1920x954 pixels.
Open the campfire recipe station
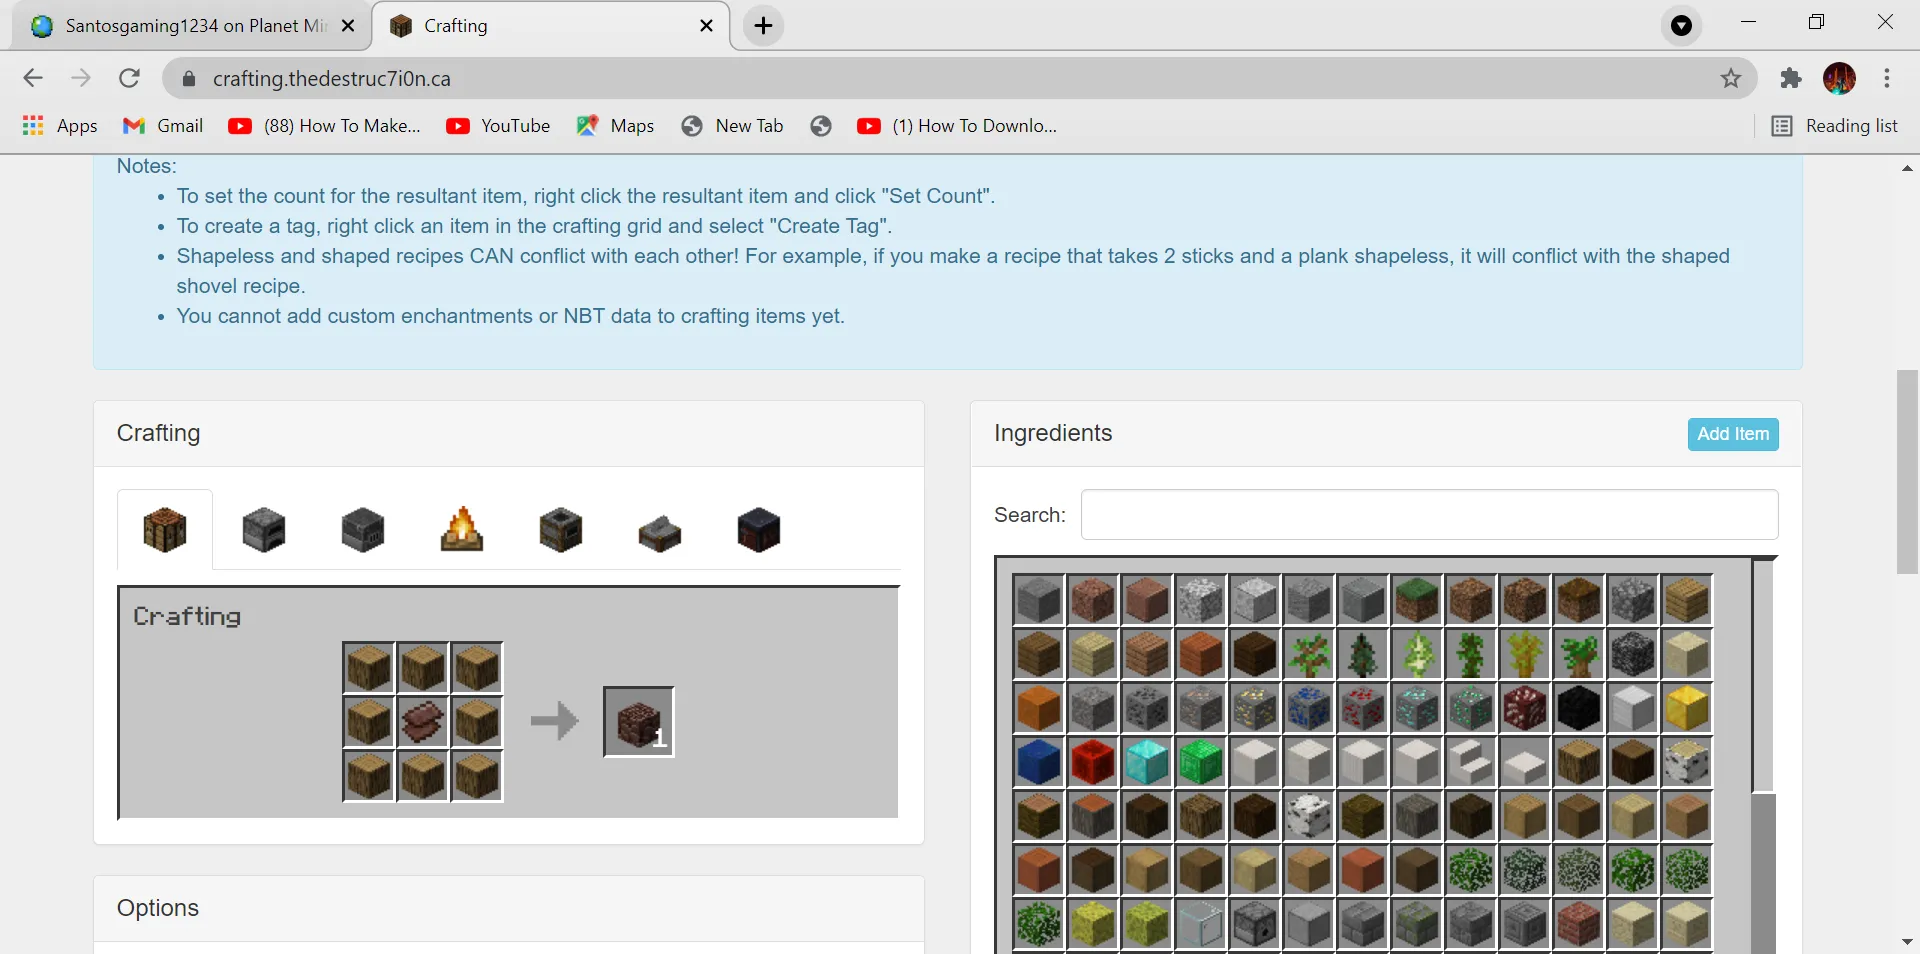[x=461, y=530]
